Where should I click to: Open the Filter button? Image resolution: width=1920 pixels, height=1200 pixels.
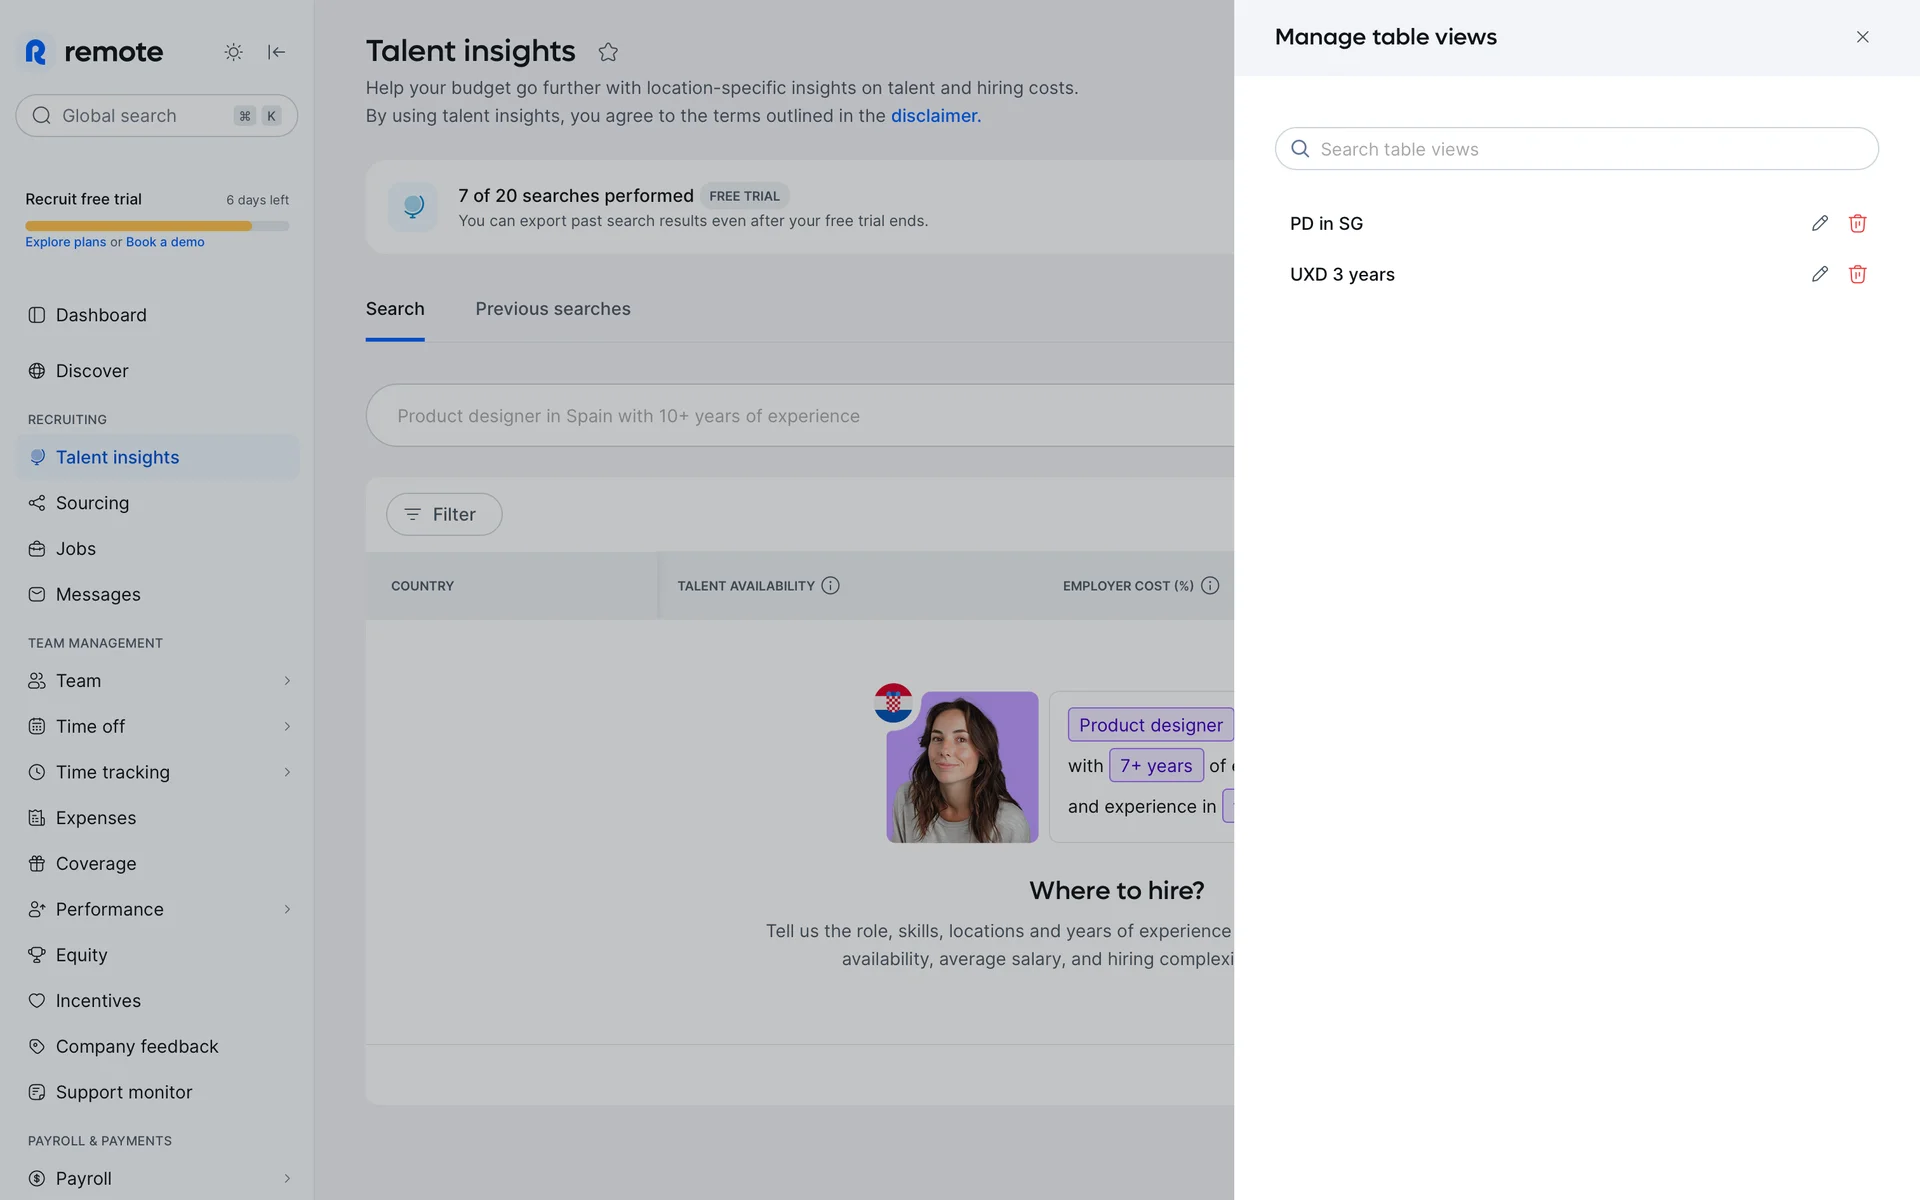coord(444,514)
